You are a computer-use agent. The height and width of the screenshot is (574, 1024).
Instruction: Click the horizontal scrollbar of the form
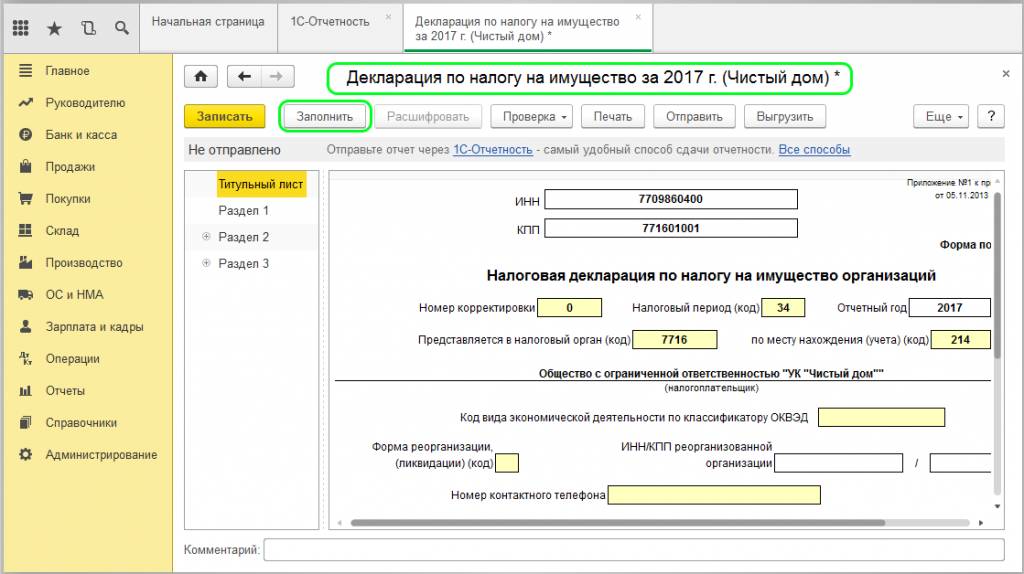(x=617, y=522)
